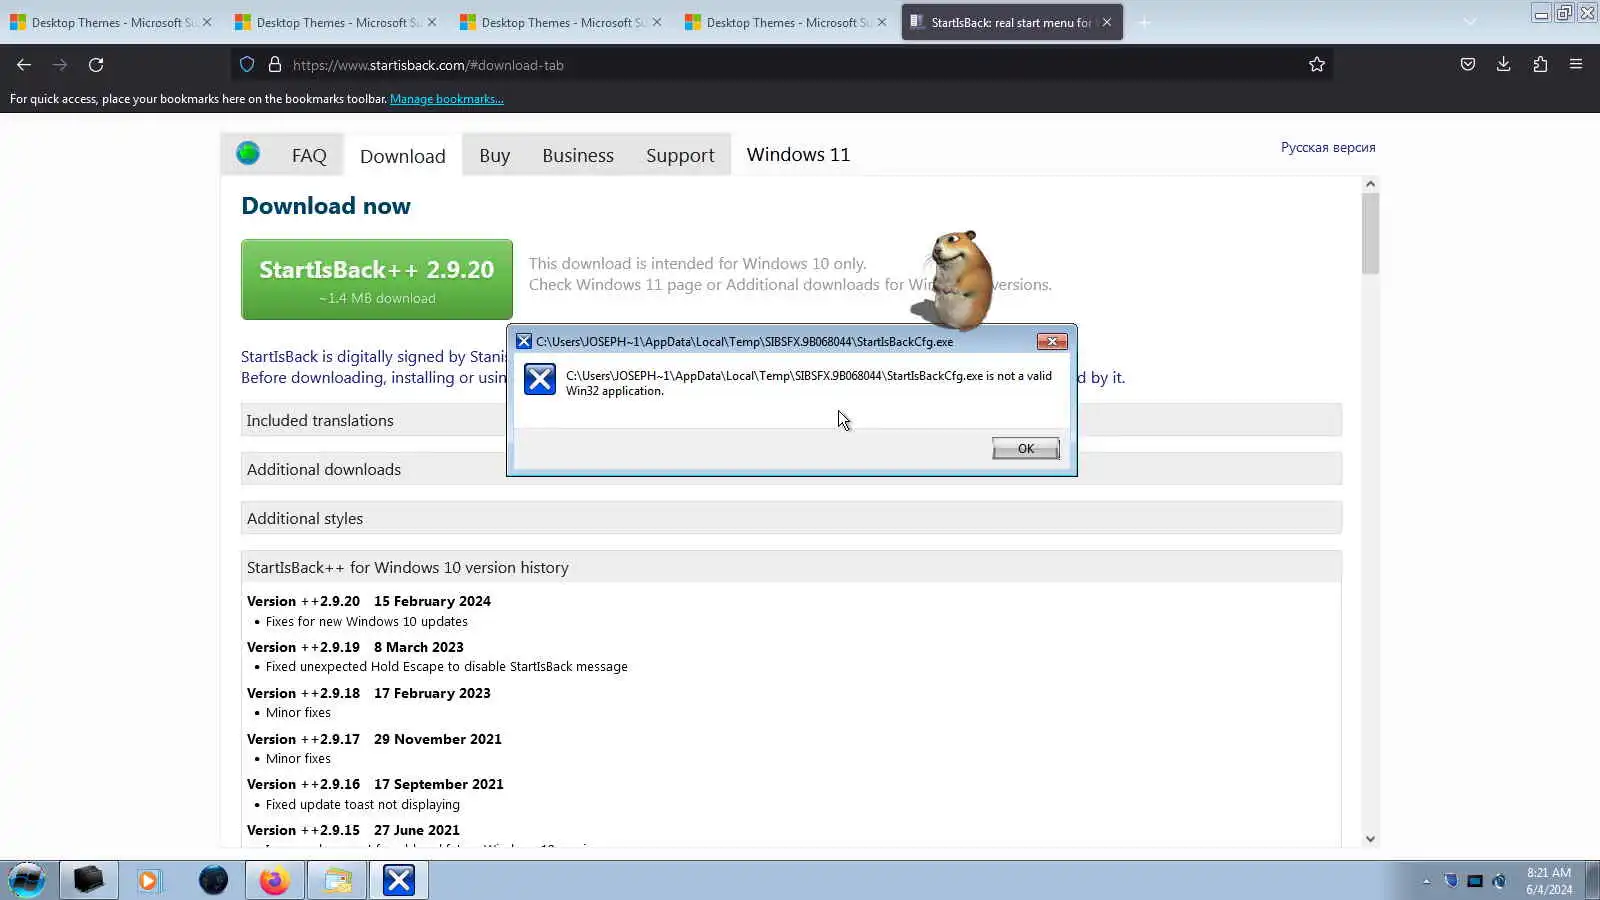This screenshot has height=900, width=1600.
Task: Click OK in the error dialog
Action: [x=1026, y=448]
